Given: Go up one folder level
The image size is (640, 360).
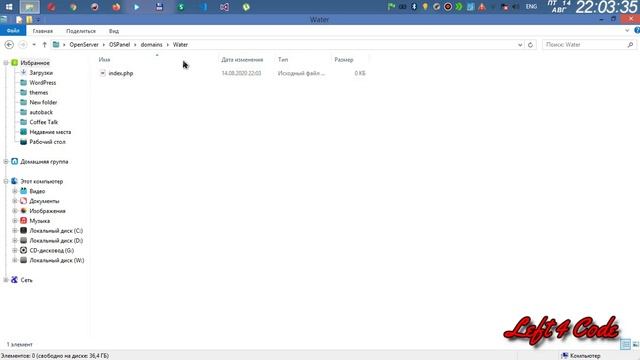Looking at the screenshot, I should pyautogui.click(x=44, y=44).
